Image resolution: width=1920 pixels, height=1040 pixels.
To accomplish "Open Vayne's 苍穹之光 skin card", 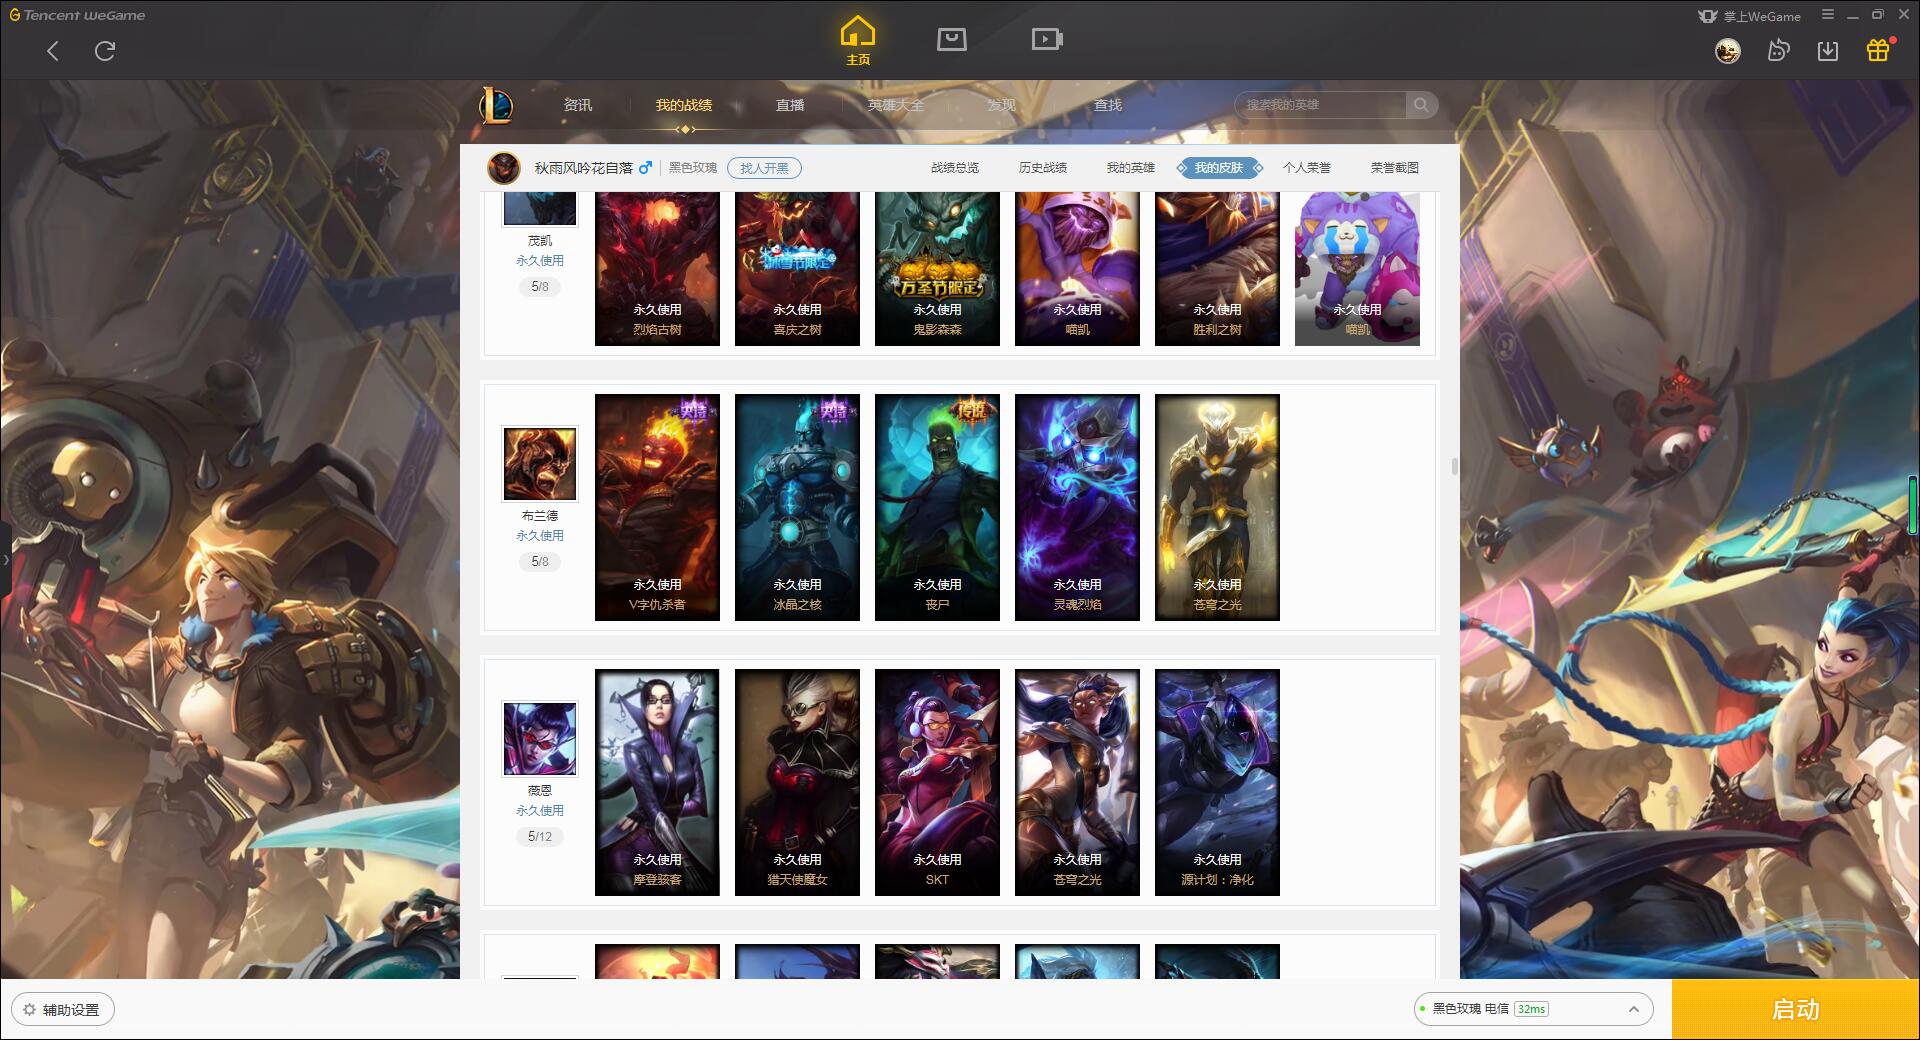I will [x=1077, y=782].
